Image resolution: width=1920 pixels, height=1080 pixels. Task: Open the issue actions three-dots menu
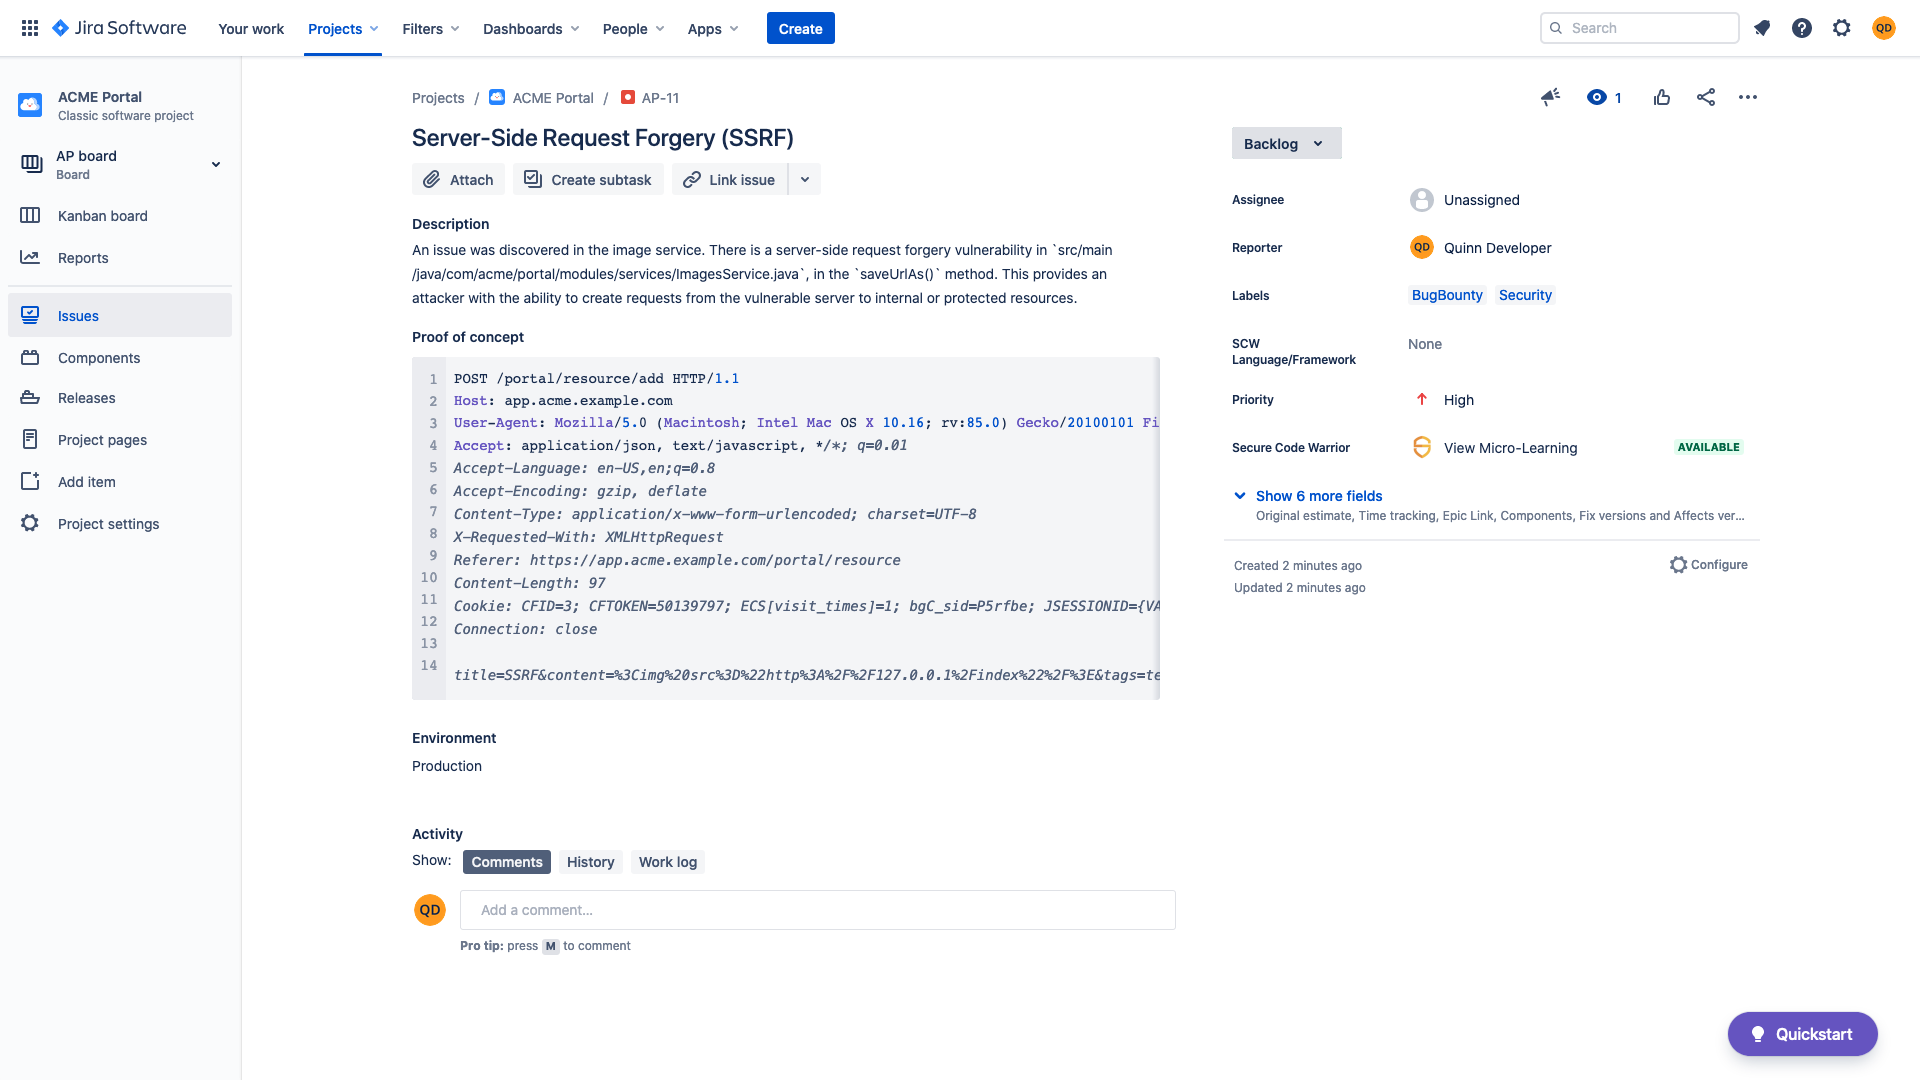click(1748, 97)
